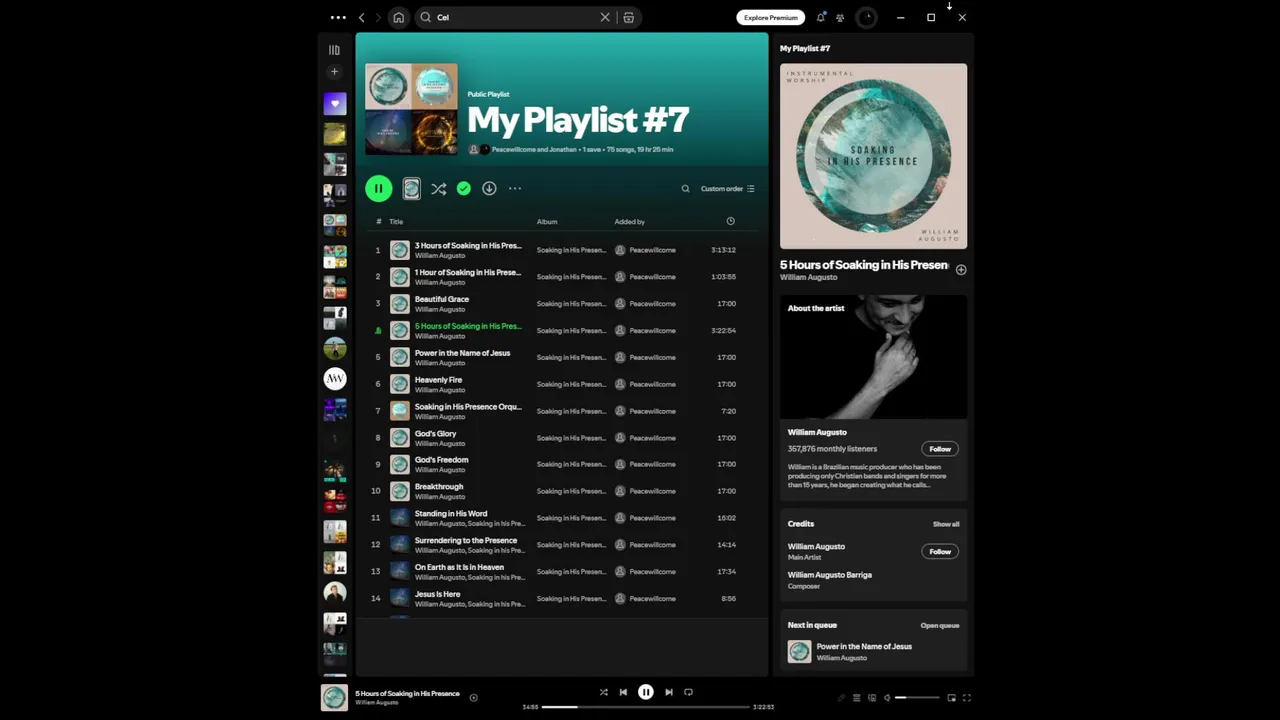The image size is (1280, 720).
Task: Open Browse via the icon in the search bar
Action: (x=628, y=17)
